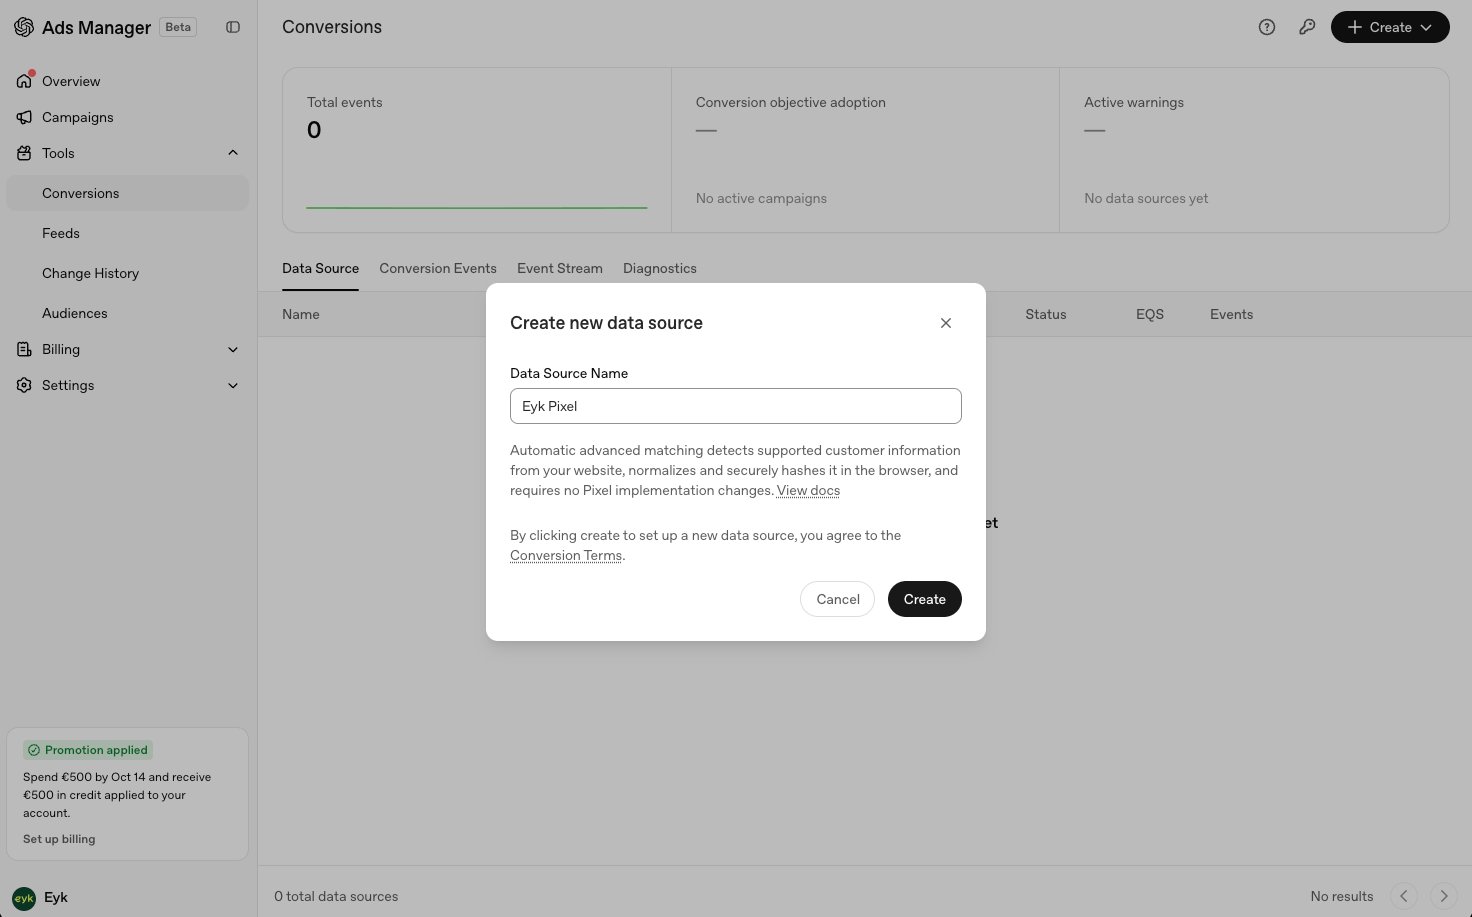Collapse the Tools section chevron

[x=233, y=153]
